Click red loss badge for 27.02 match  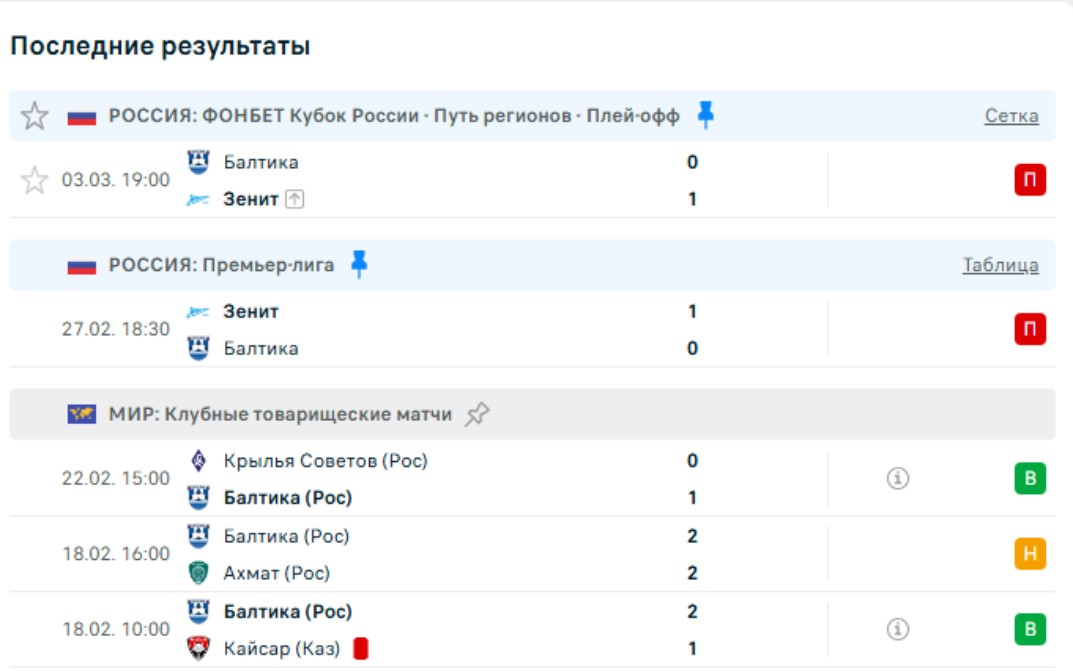click(x=1030, y=329)
